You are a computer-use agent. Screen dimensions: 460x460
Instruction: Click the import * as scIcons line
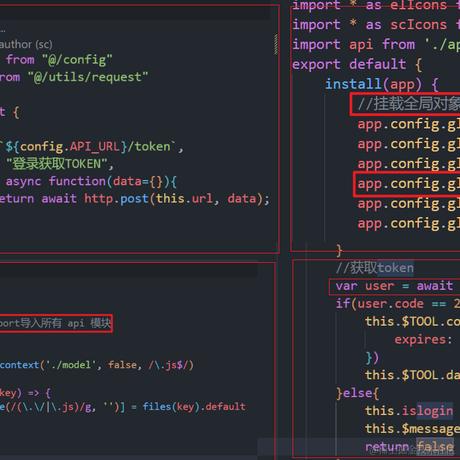(376, 25)
